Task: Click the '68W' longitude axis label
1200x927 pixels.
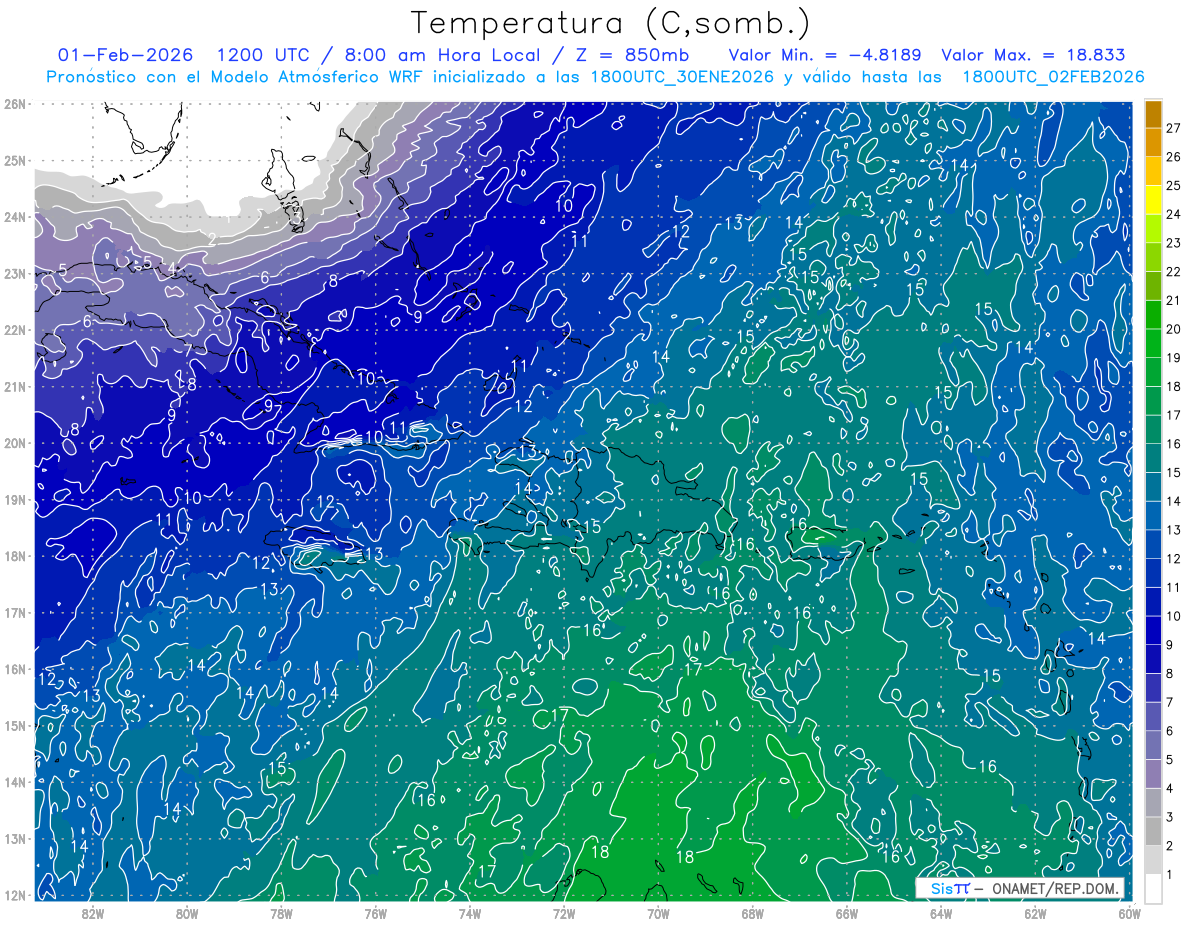Action: (x=752, y=913)
